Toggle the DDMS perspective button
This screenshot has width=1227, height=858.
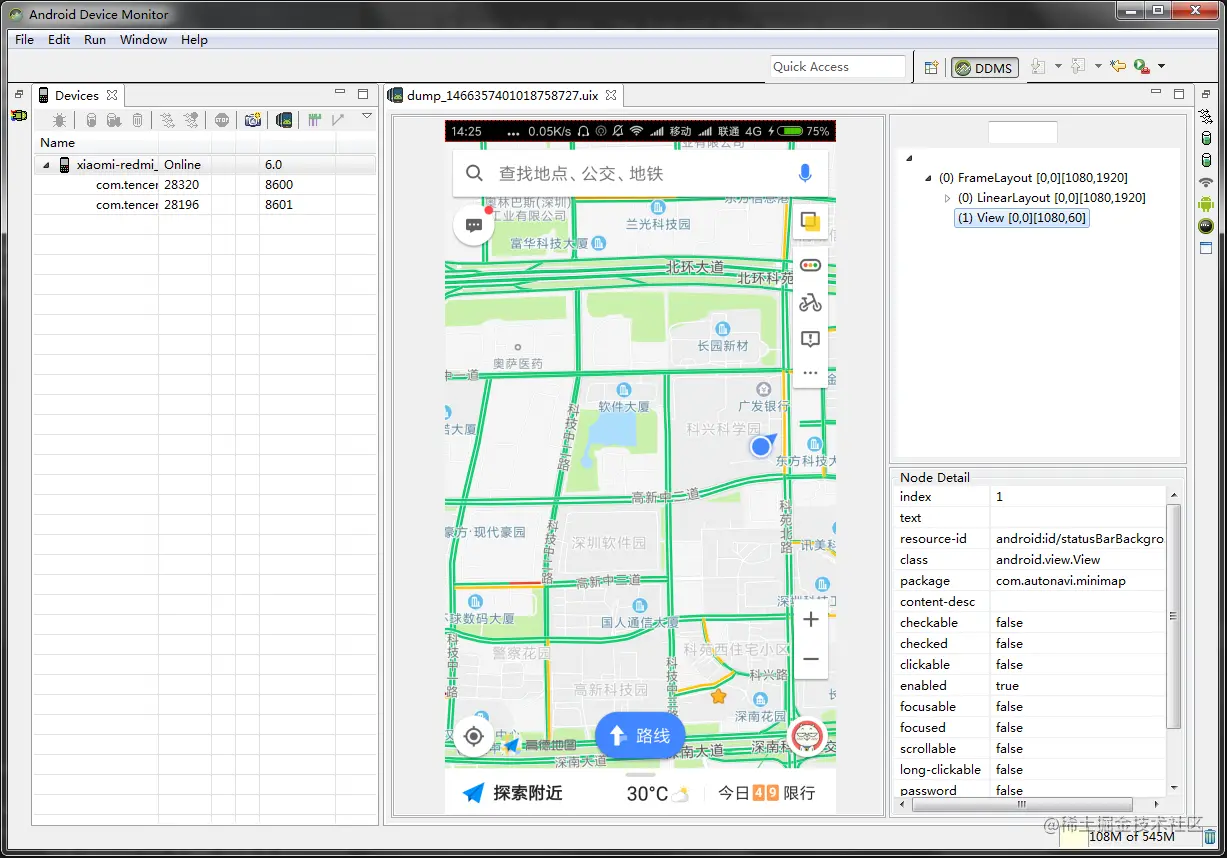click(984, 67)
